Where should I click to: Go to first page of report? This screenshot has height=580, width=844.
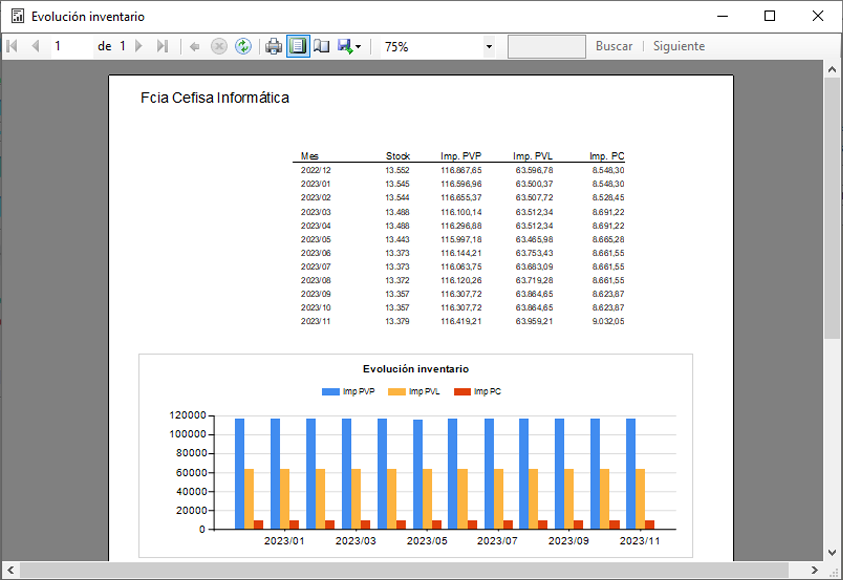coord(12,46)
